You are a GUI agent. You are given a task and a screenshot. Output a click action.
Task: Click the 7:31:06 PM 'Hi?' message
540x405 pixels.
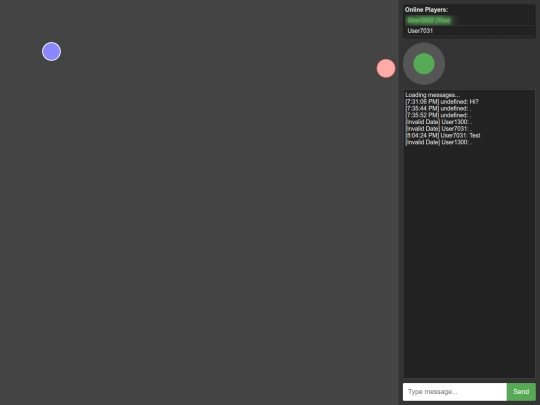coord(442,102)
